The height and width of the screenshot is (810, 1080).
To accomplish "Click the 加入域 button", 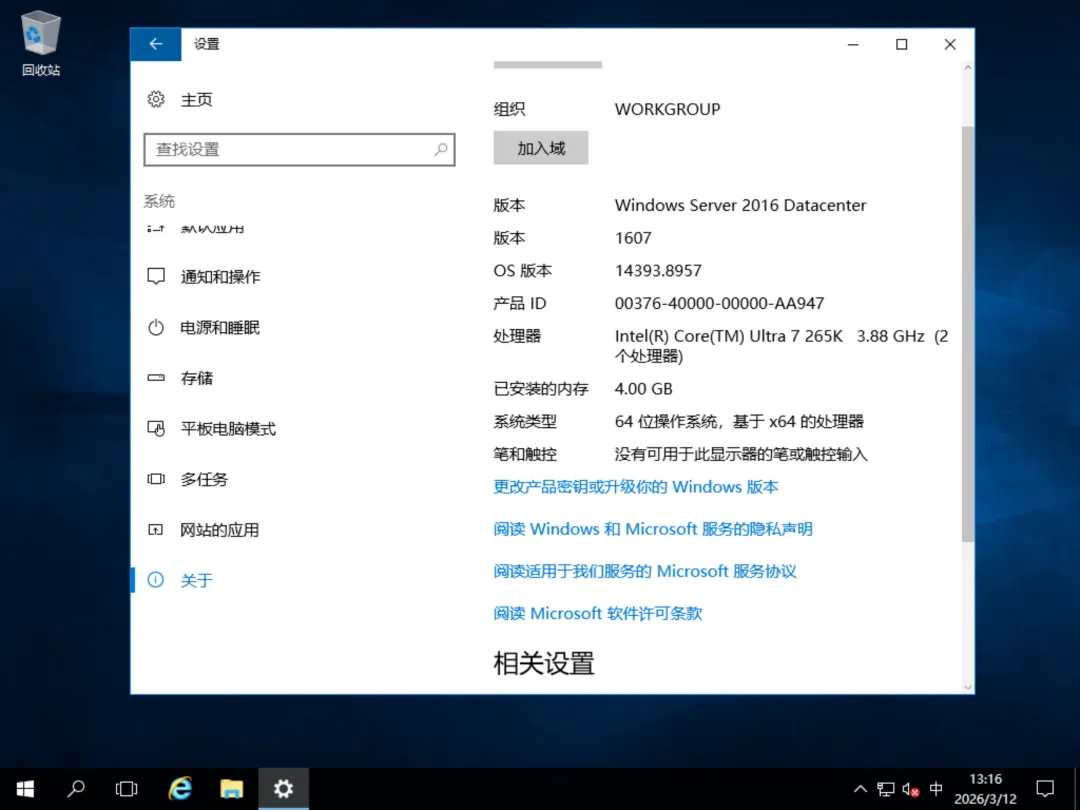I will (541, 148).
